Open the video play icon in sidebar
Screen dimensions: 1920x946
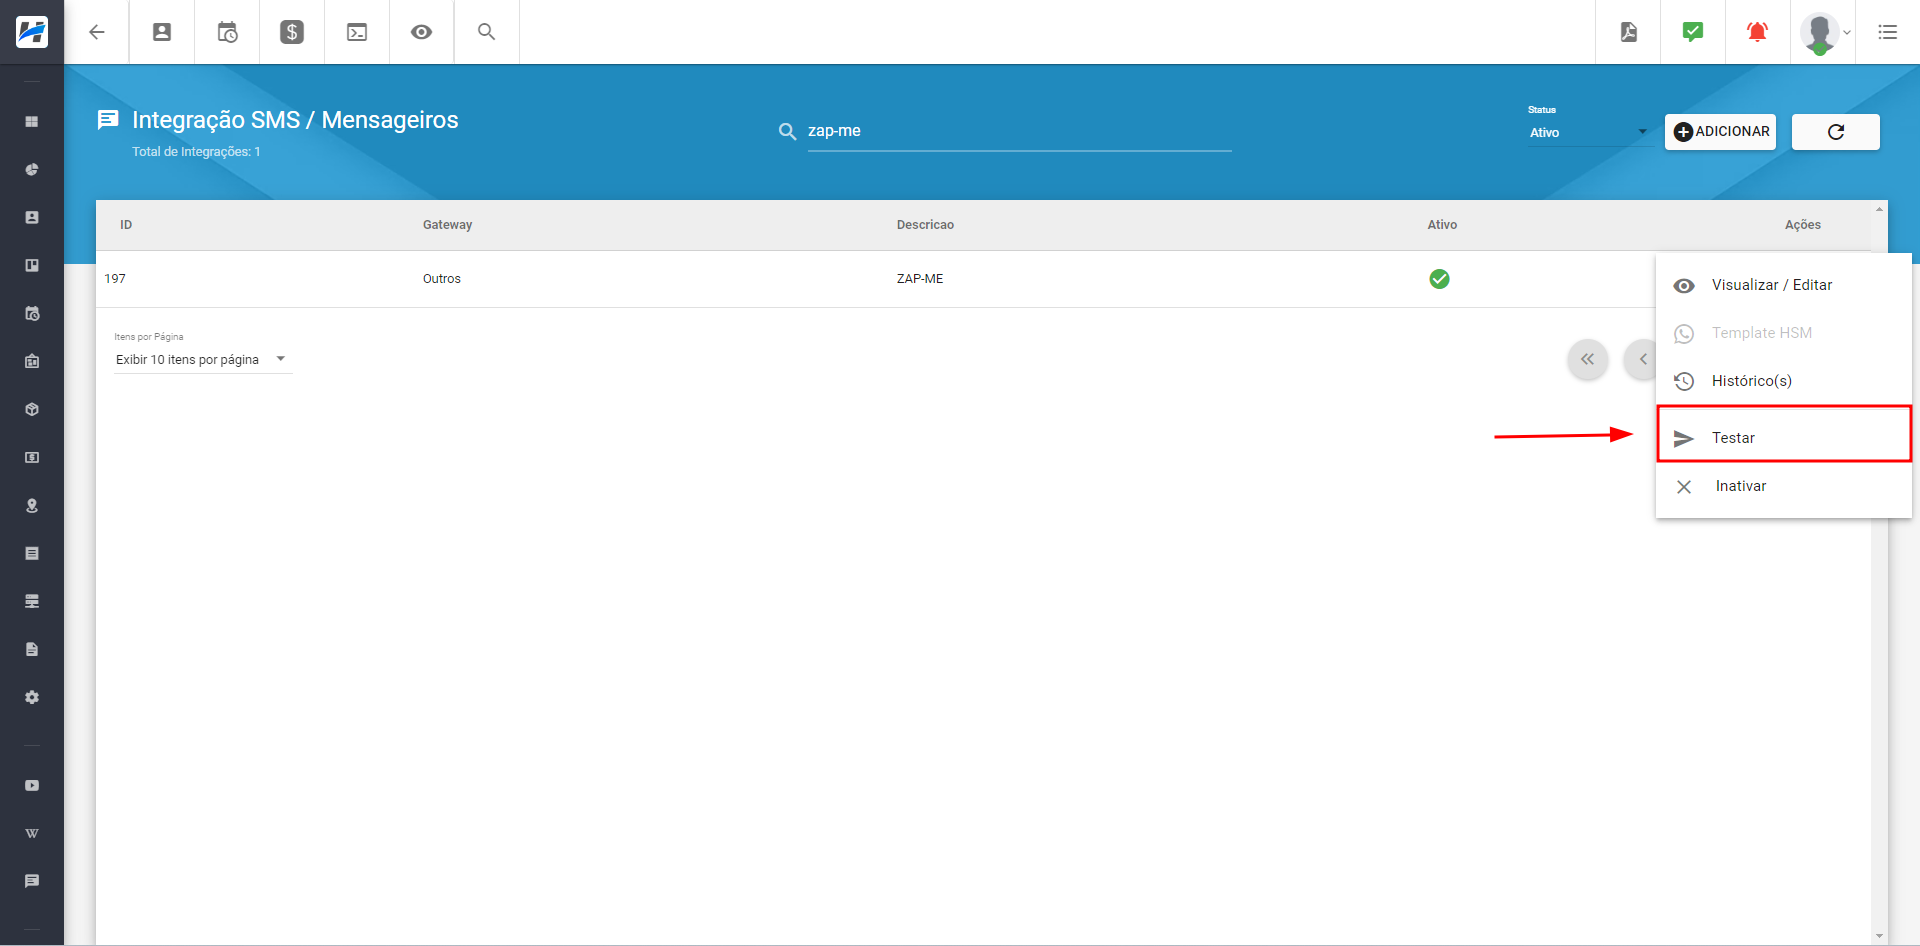click(x=32, y=785)
